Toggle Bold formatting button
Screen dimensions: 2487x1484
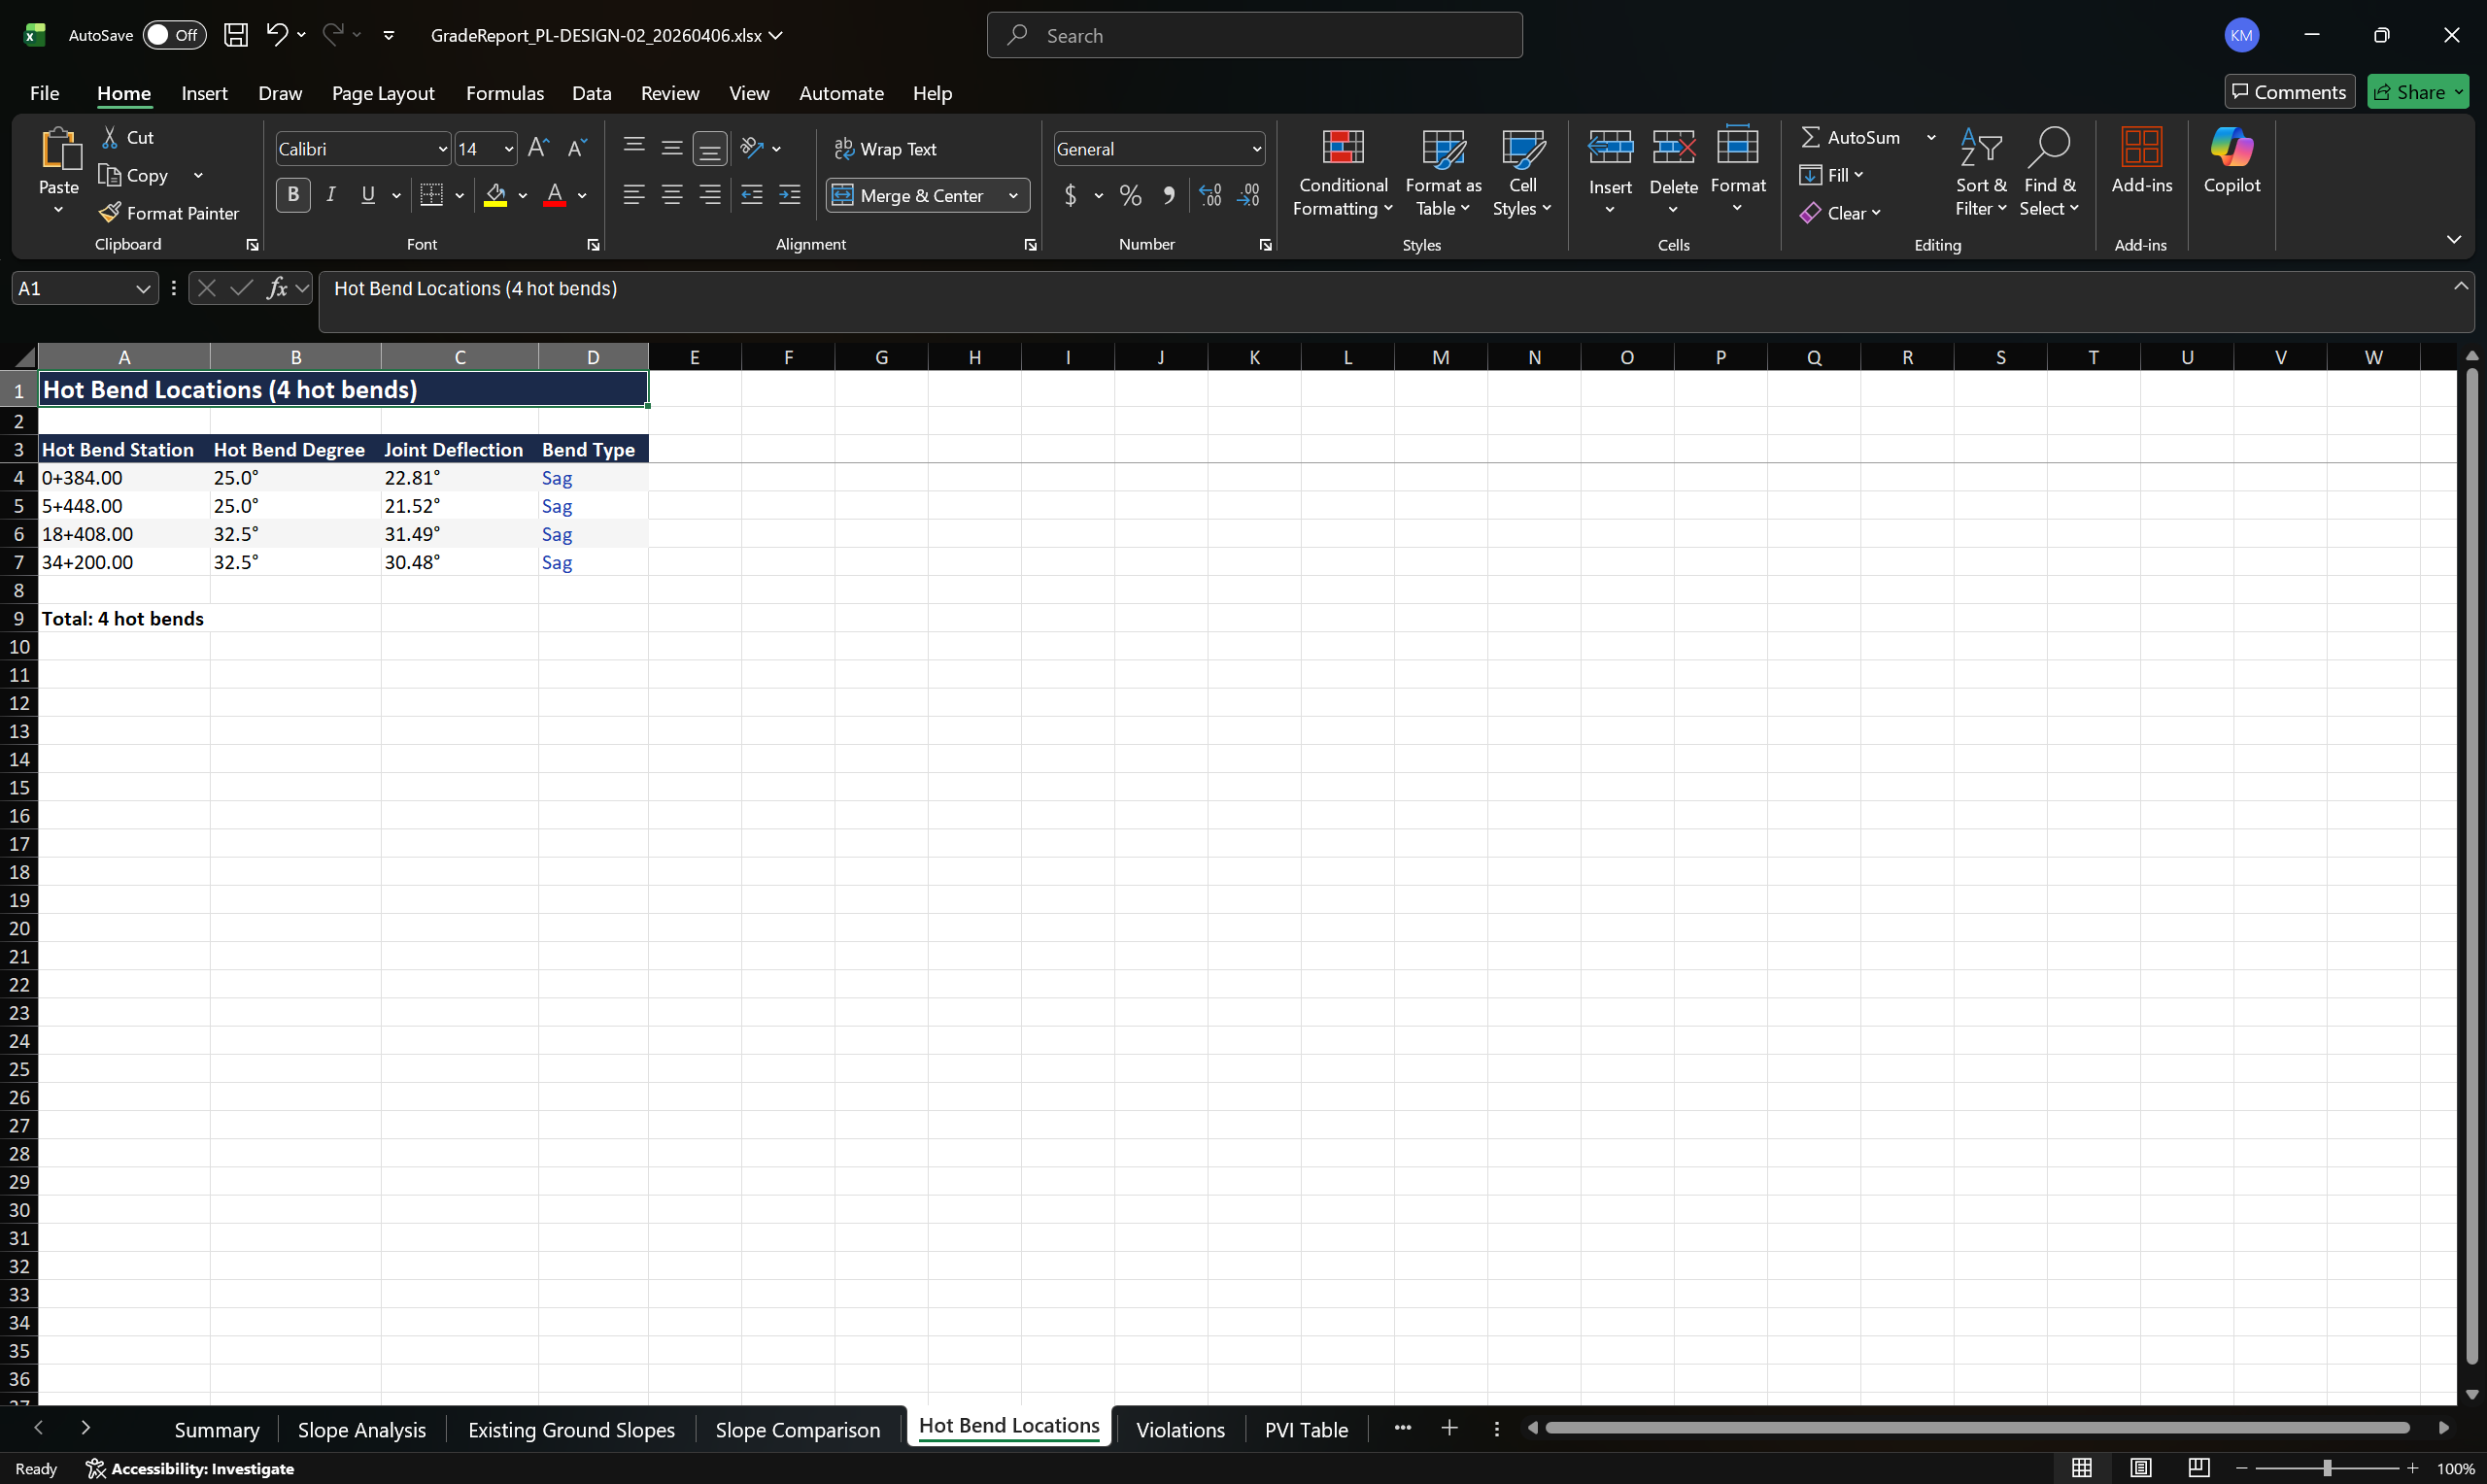[x=293, y=195]
